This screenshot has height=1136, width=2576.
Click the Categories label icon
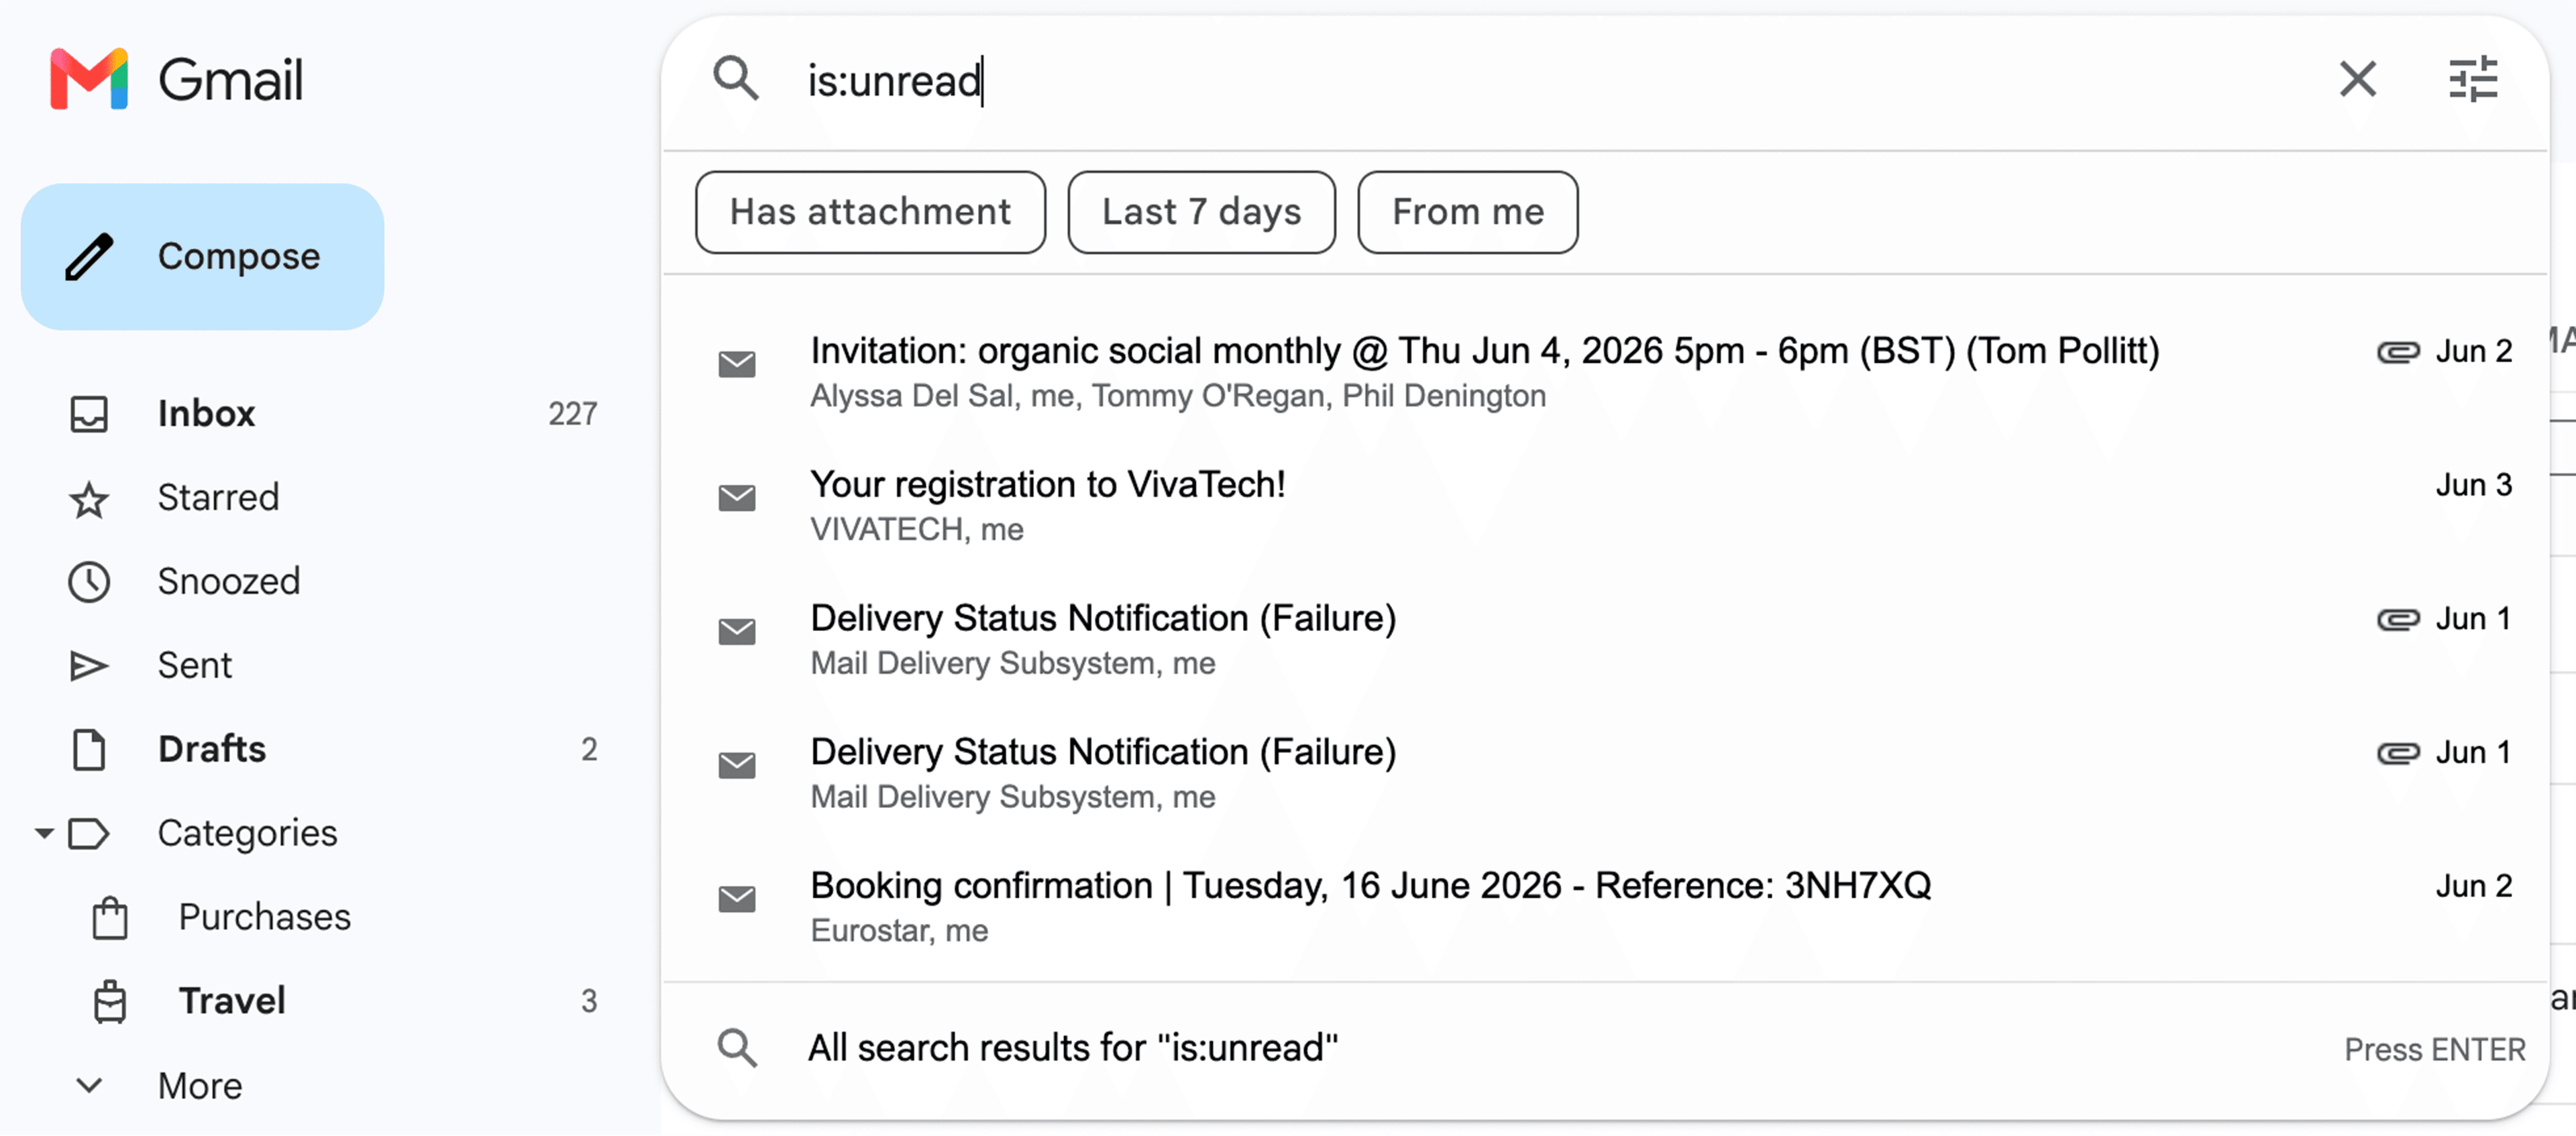click(89, 834)
